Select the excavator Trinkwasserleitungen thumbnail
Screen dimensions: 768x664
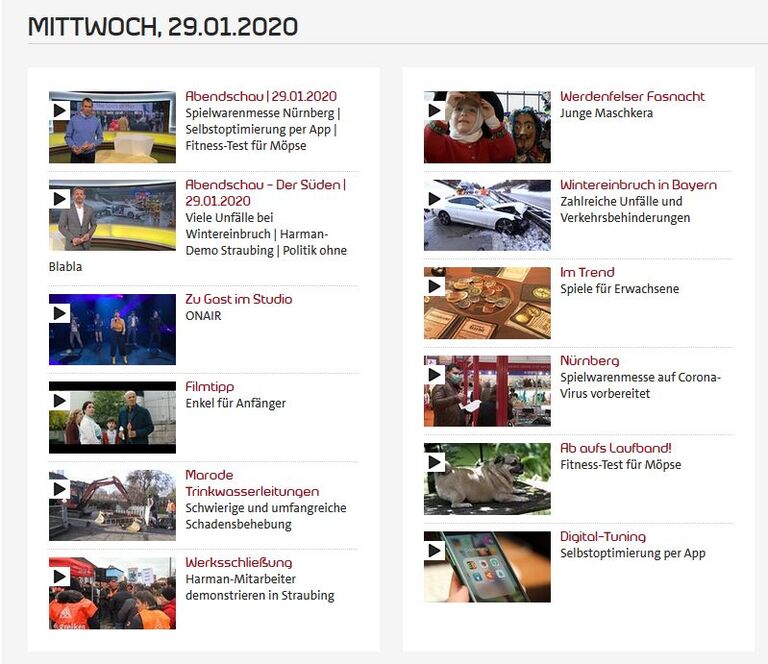(x=112, y=505)
